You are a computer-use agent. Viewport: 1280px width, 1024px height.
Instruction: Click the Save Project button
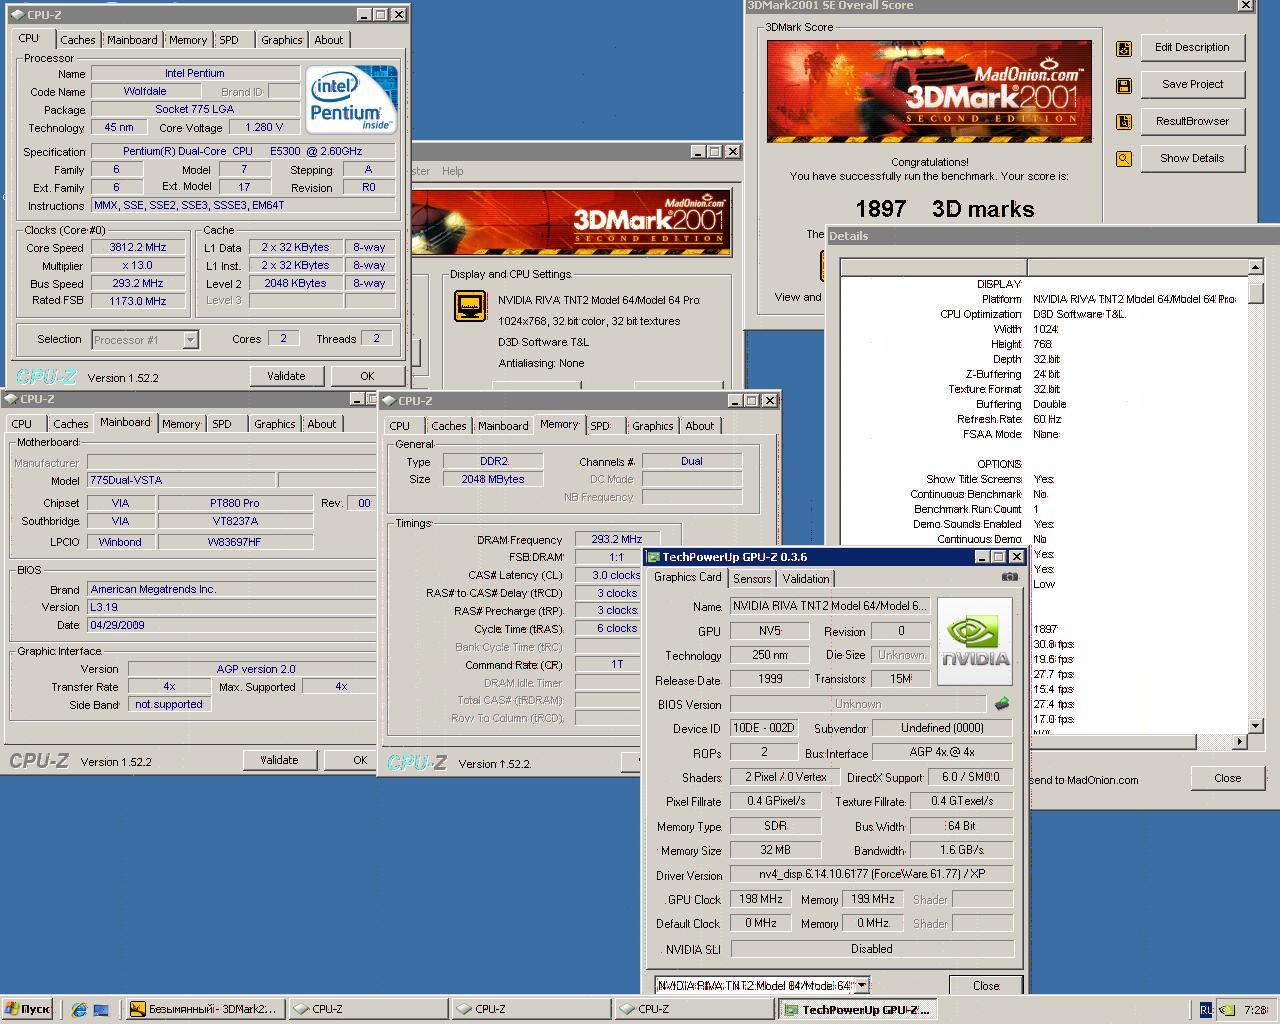[x=1192, y=84]
